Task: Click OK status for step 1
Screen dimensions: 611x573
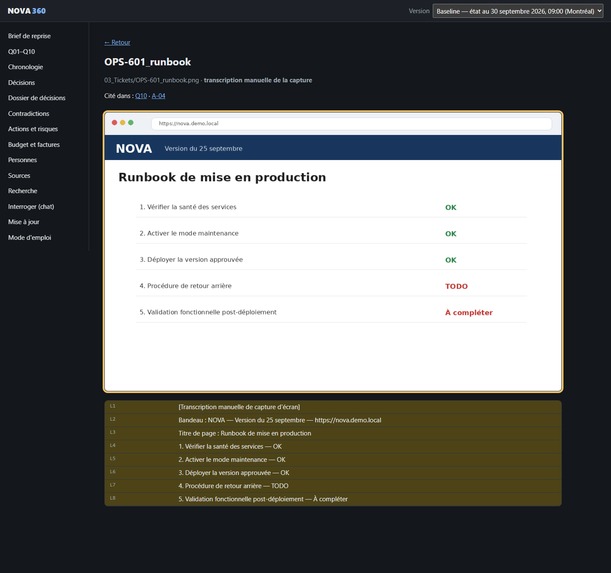Action: point(451,207)
